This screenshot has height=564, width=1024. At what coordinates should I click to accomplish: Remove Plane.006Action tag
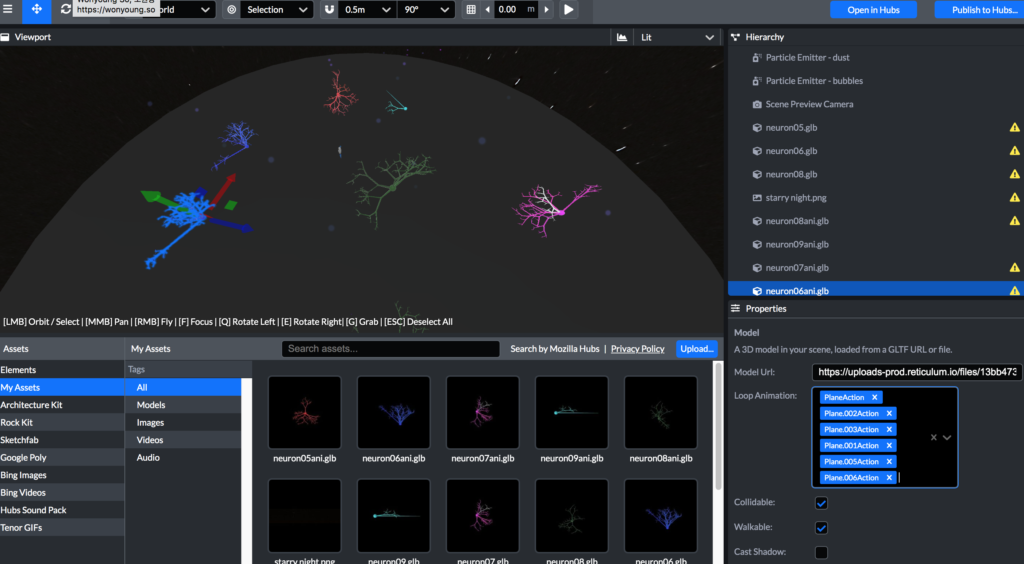[x=889, y=478]
